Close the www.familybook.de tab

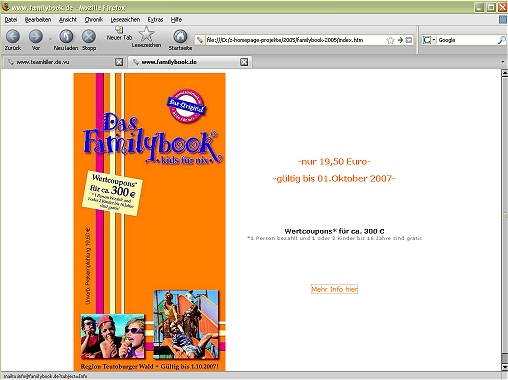coord(244,62)
